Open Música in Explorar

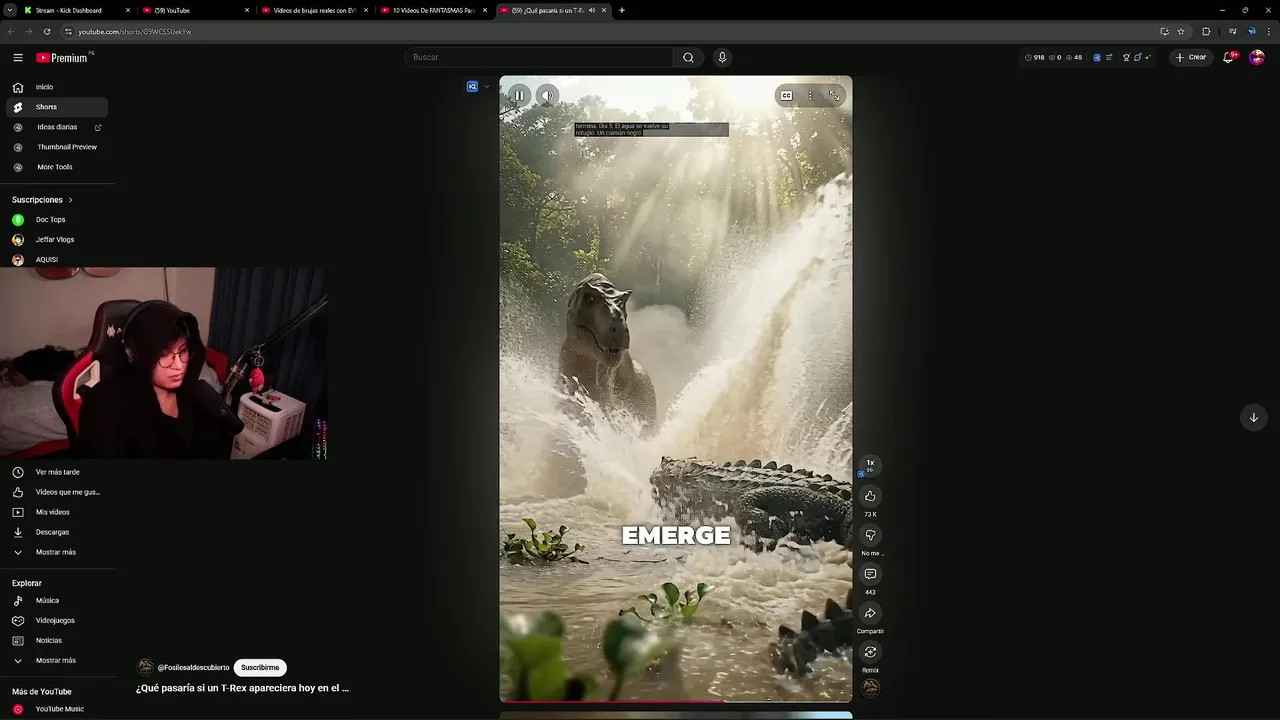(57, 600)
